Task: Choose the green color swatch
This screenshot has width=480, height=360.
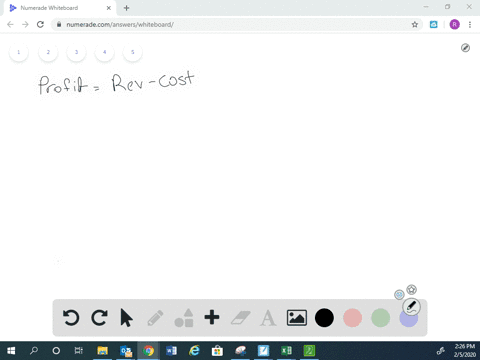Action: pyautogui.click(x=380, y=318)
